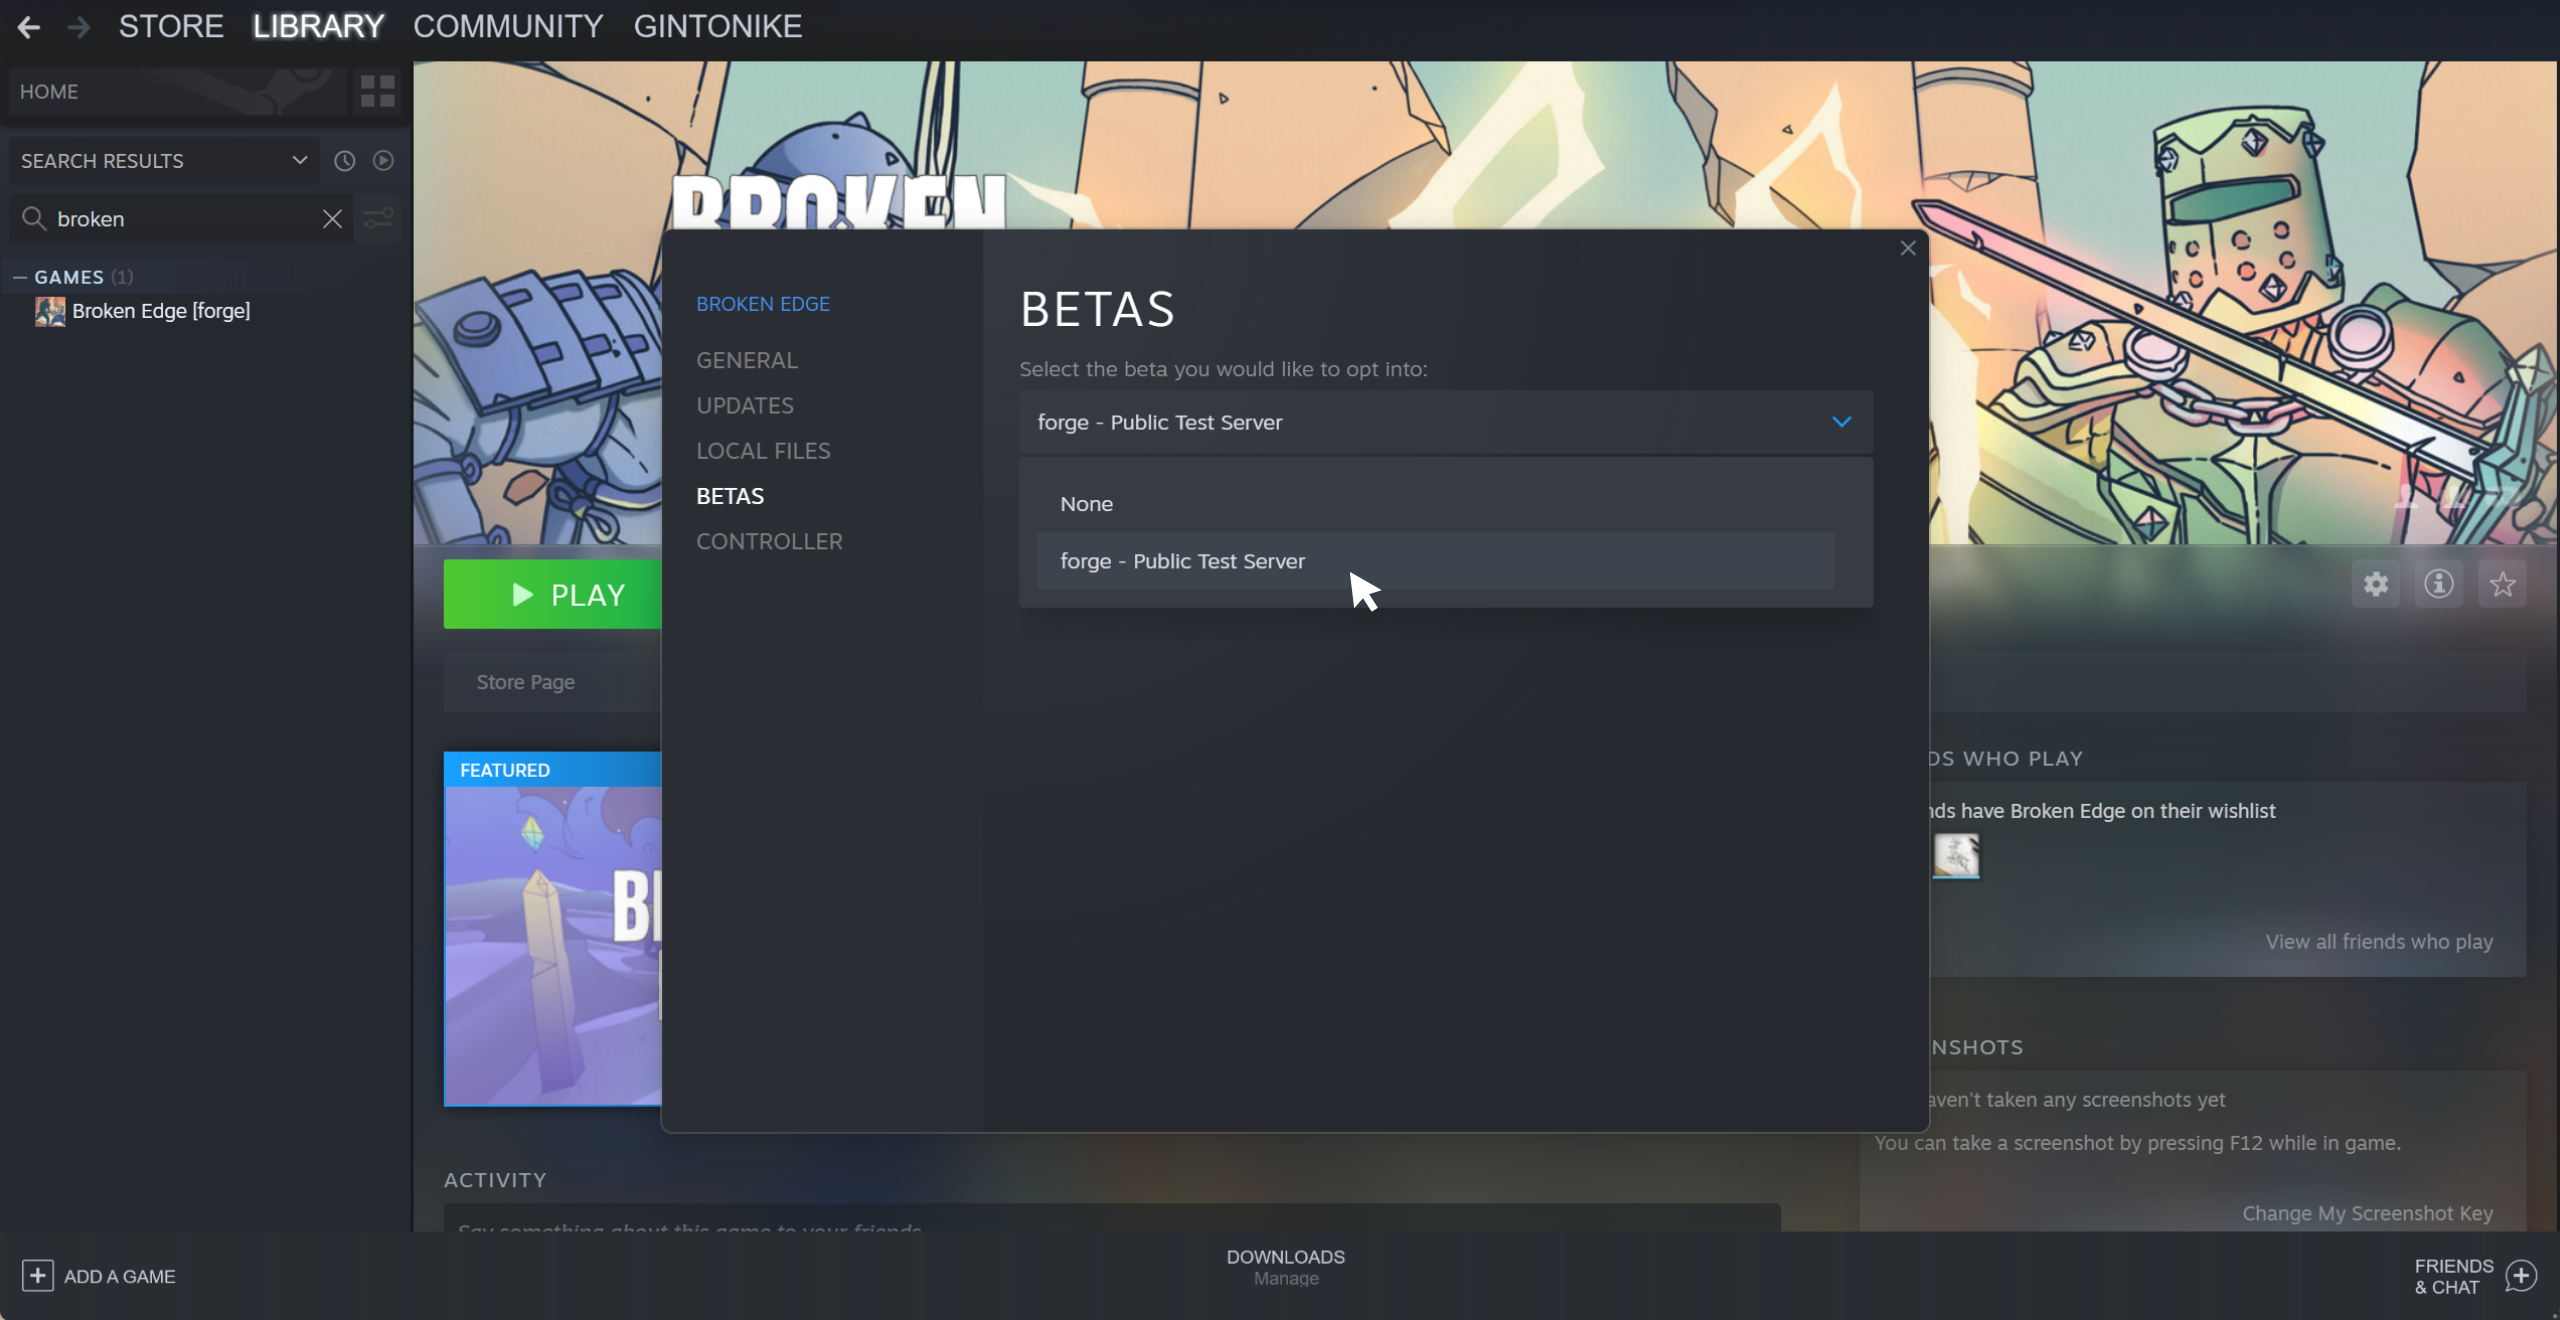Switch to Local Files section
The width and height of the screenshot is (2560, 1320).
point(763,451)
